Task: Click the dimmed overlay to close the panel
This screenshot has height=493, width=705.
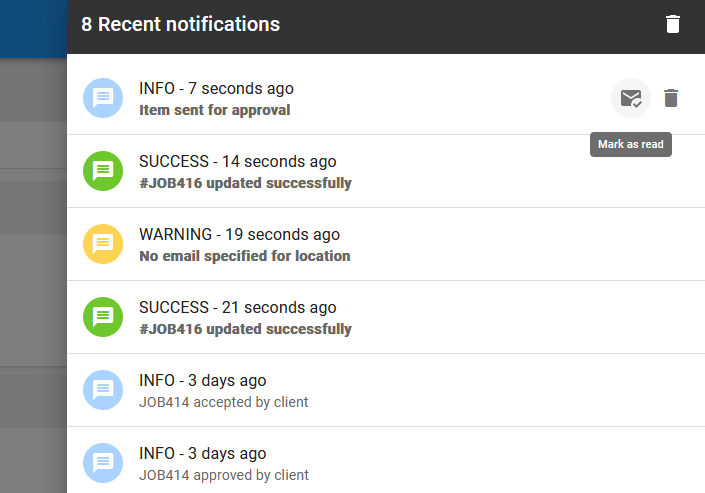Action: (x=33, y=270)
